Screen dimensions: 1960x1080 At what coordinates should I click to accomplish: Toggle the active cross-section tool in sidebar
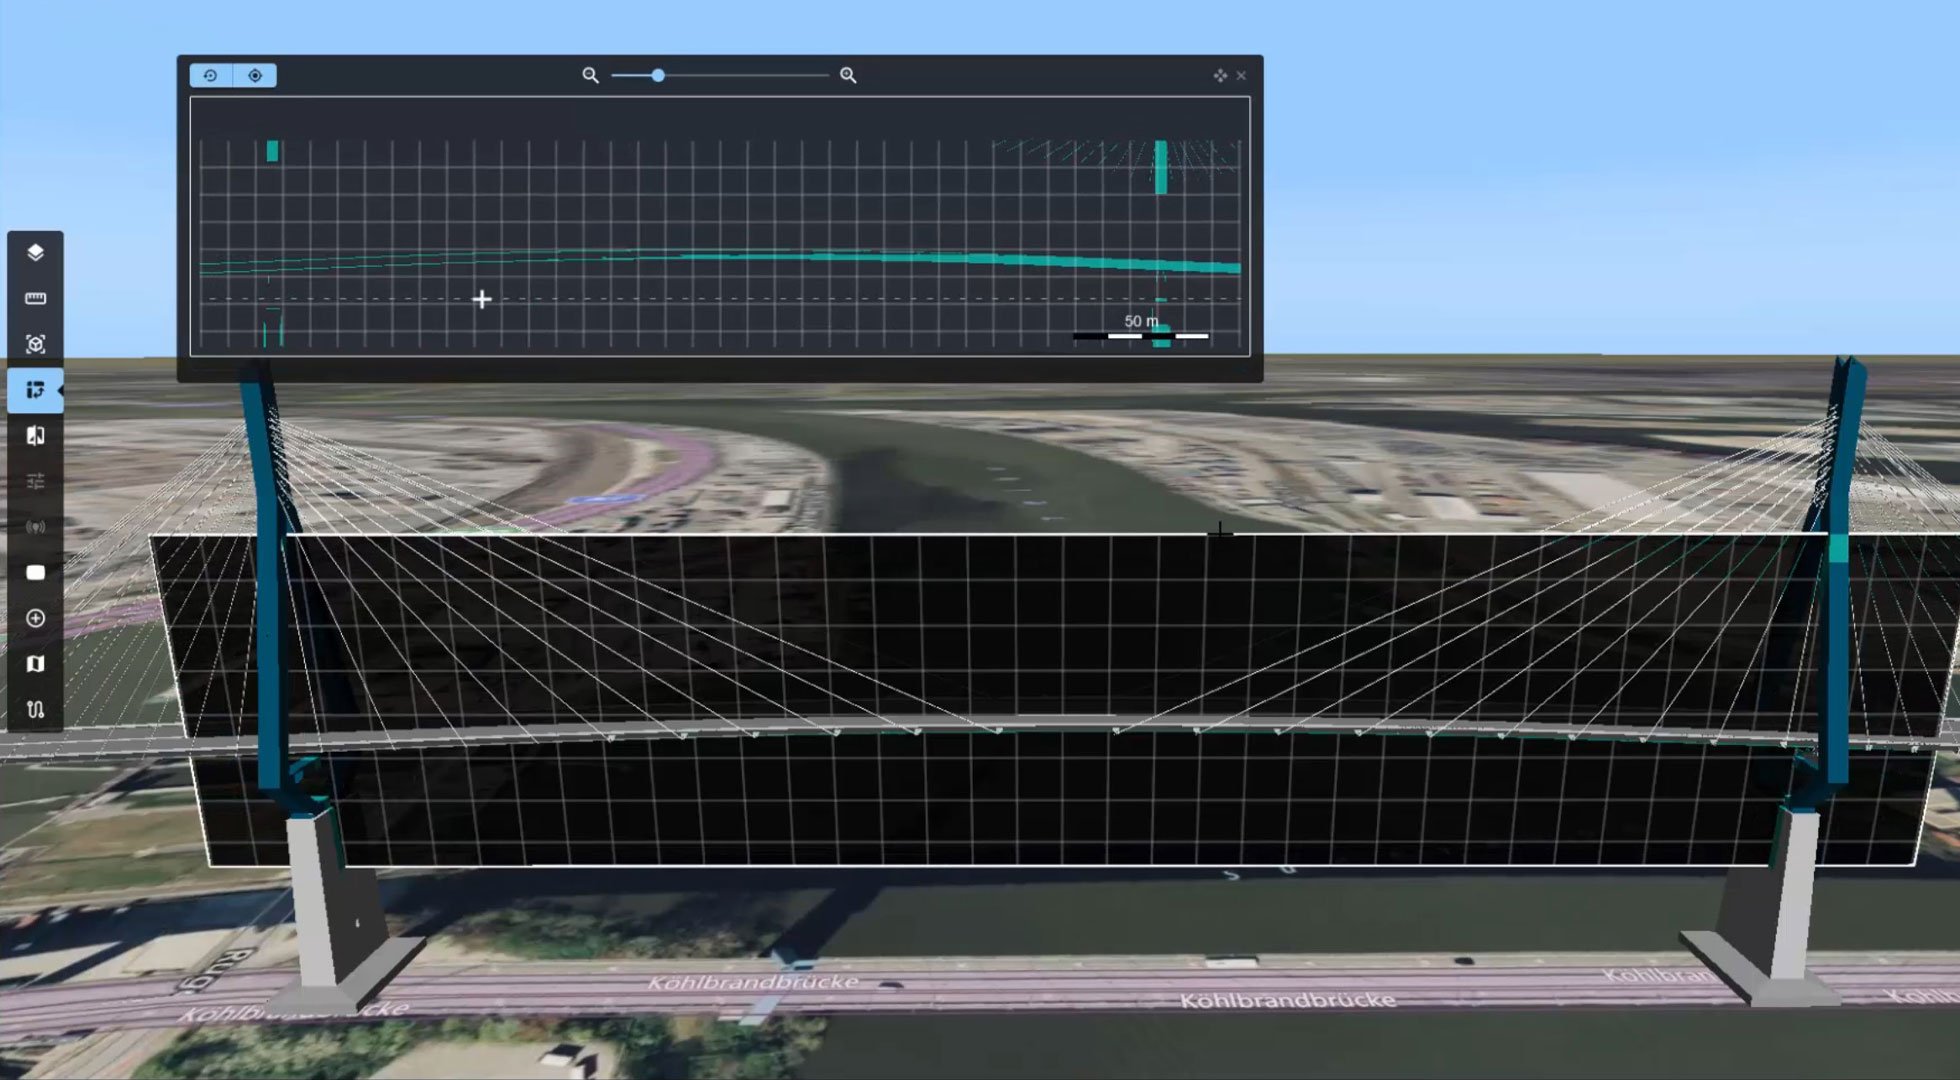(x=35, y=390)
